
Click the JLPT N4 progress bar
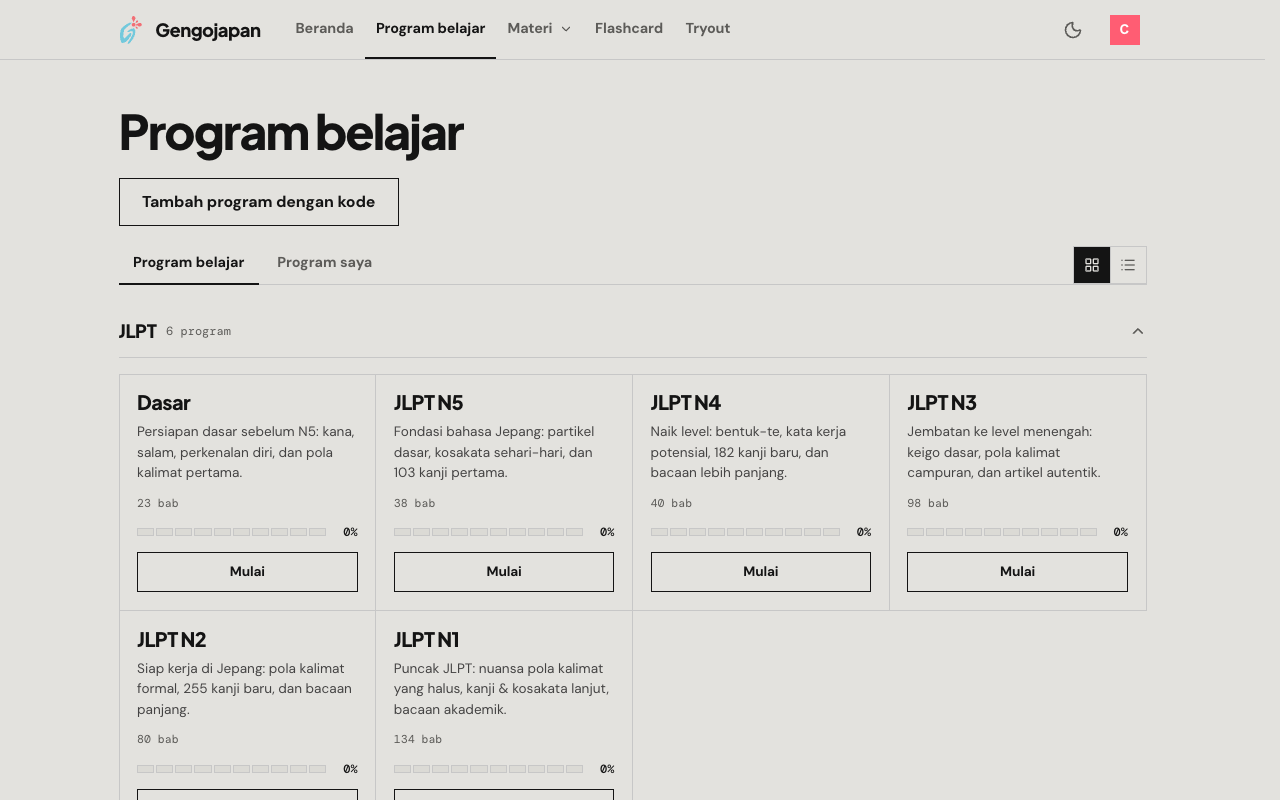[746, 532]
